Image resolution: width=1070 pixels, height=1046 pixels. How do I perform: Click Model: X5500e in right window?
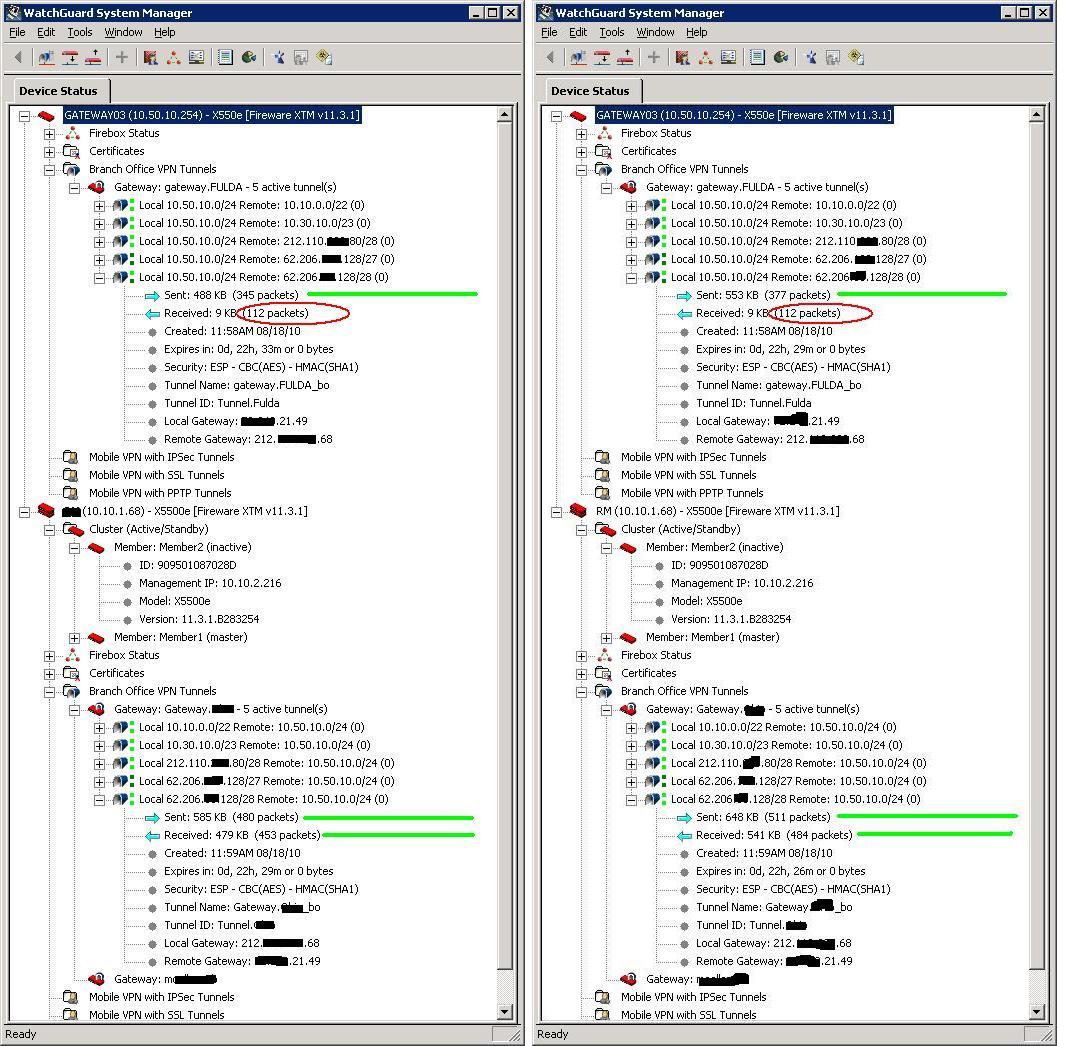point(706,601)
